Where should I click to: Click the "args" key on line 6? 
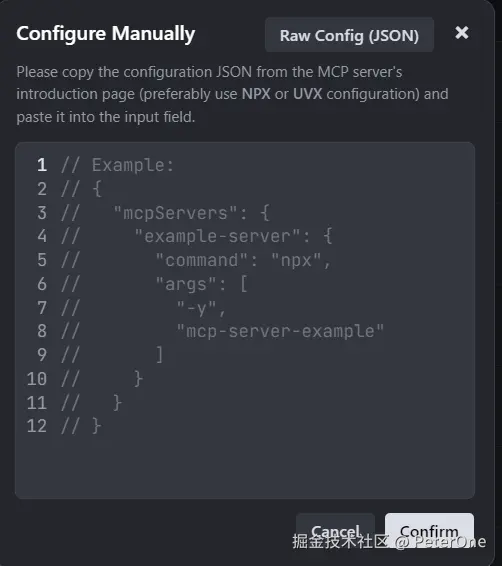click(x=185, y=284)
